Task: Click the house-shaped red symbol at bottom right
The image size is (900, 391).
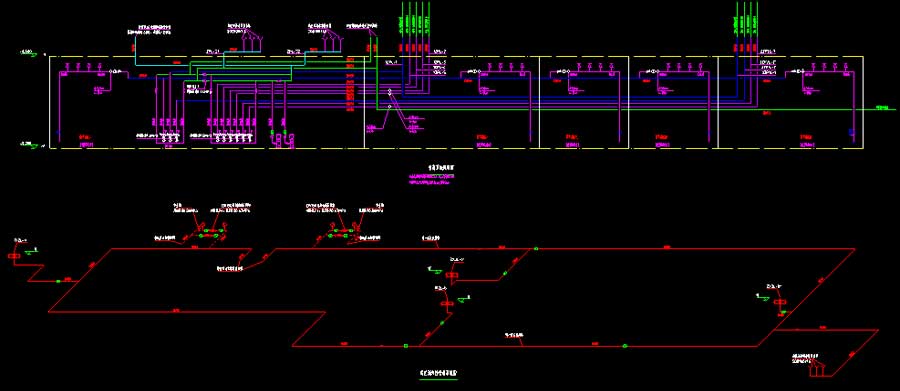Action: point(817,368)
